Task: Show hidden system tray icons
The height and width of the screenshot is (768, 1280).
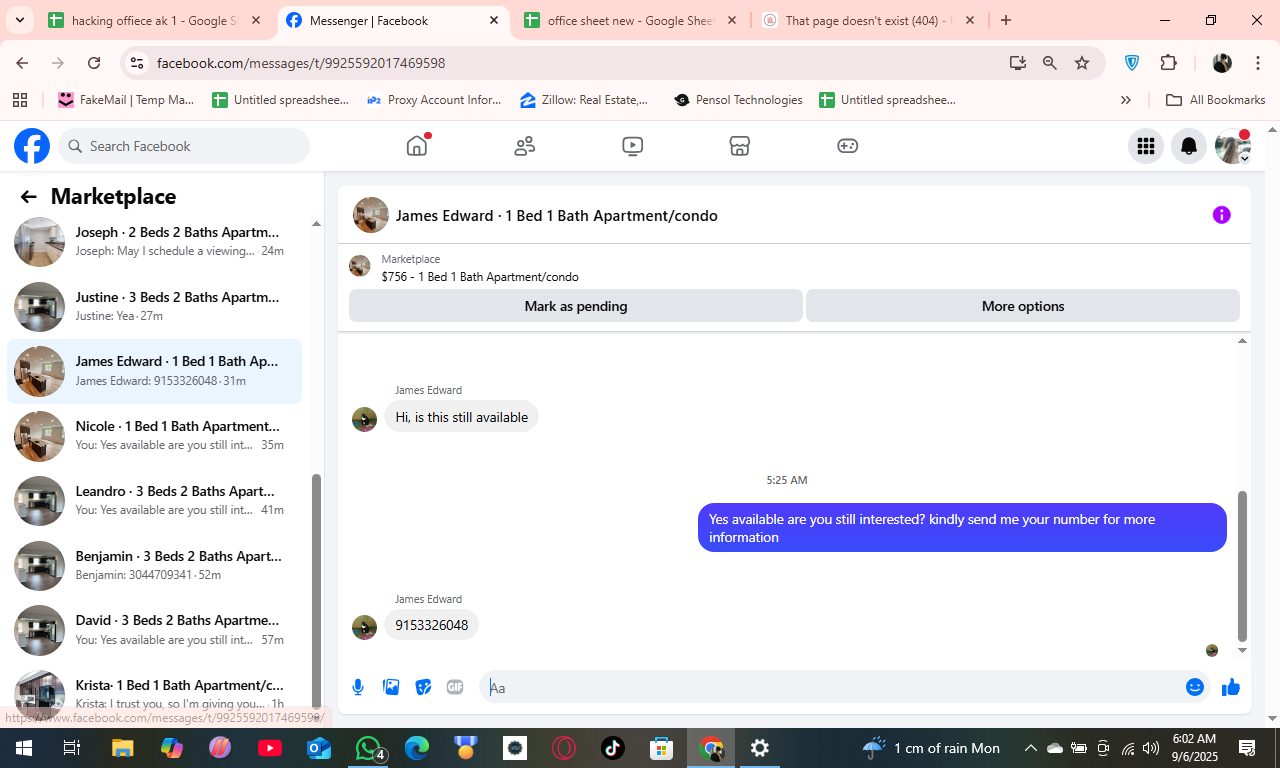Action: point(1030,748)
